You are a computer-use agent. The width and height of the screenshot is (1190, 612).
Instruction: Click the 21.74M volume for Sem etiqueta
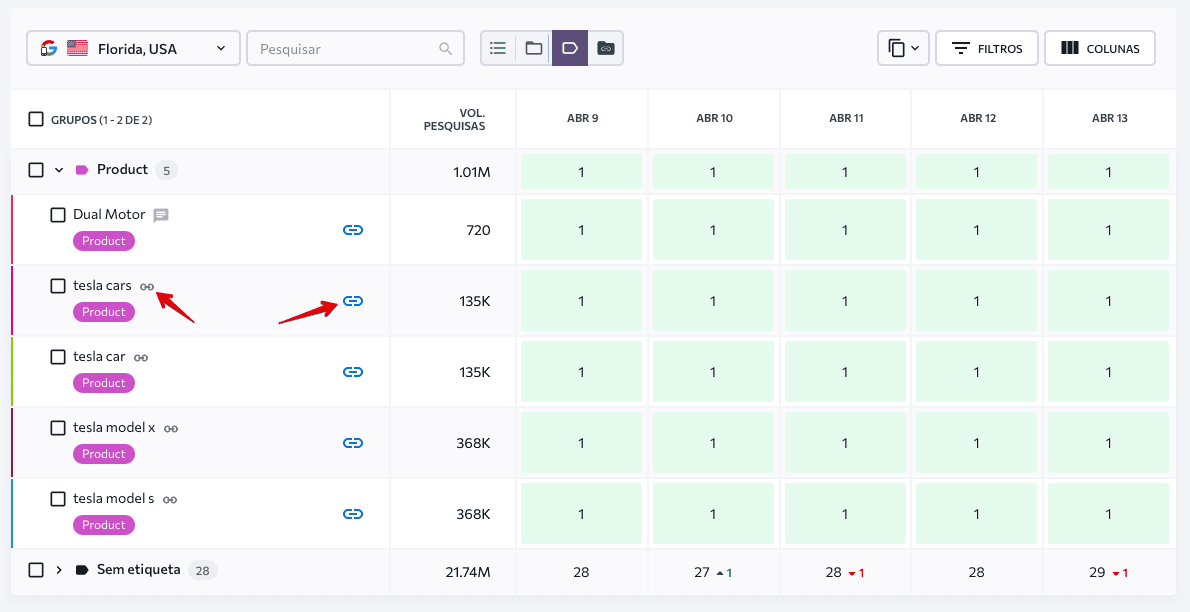pos(468,572)
